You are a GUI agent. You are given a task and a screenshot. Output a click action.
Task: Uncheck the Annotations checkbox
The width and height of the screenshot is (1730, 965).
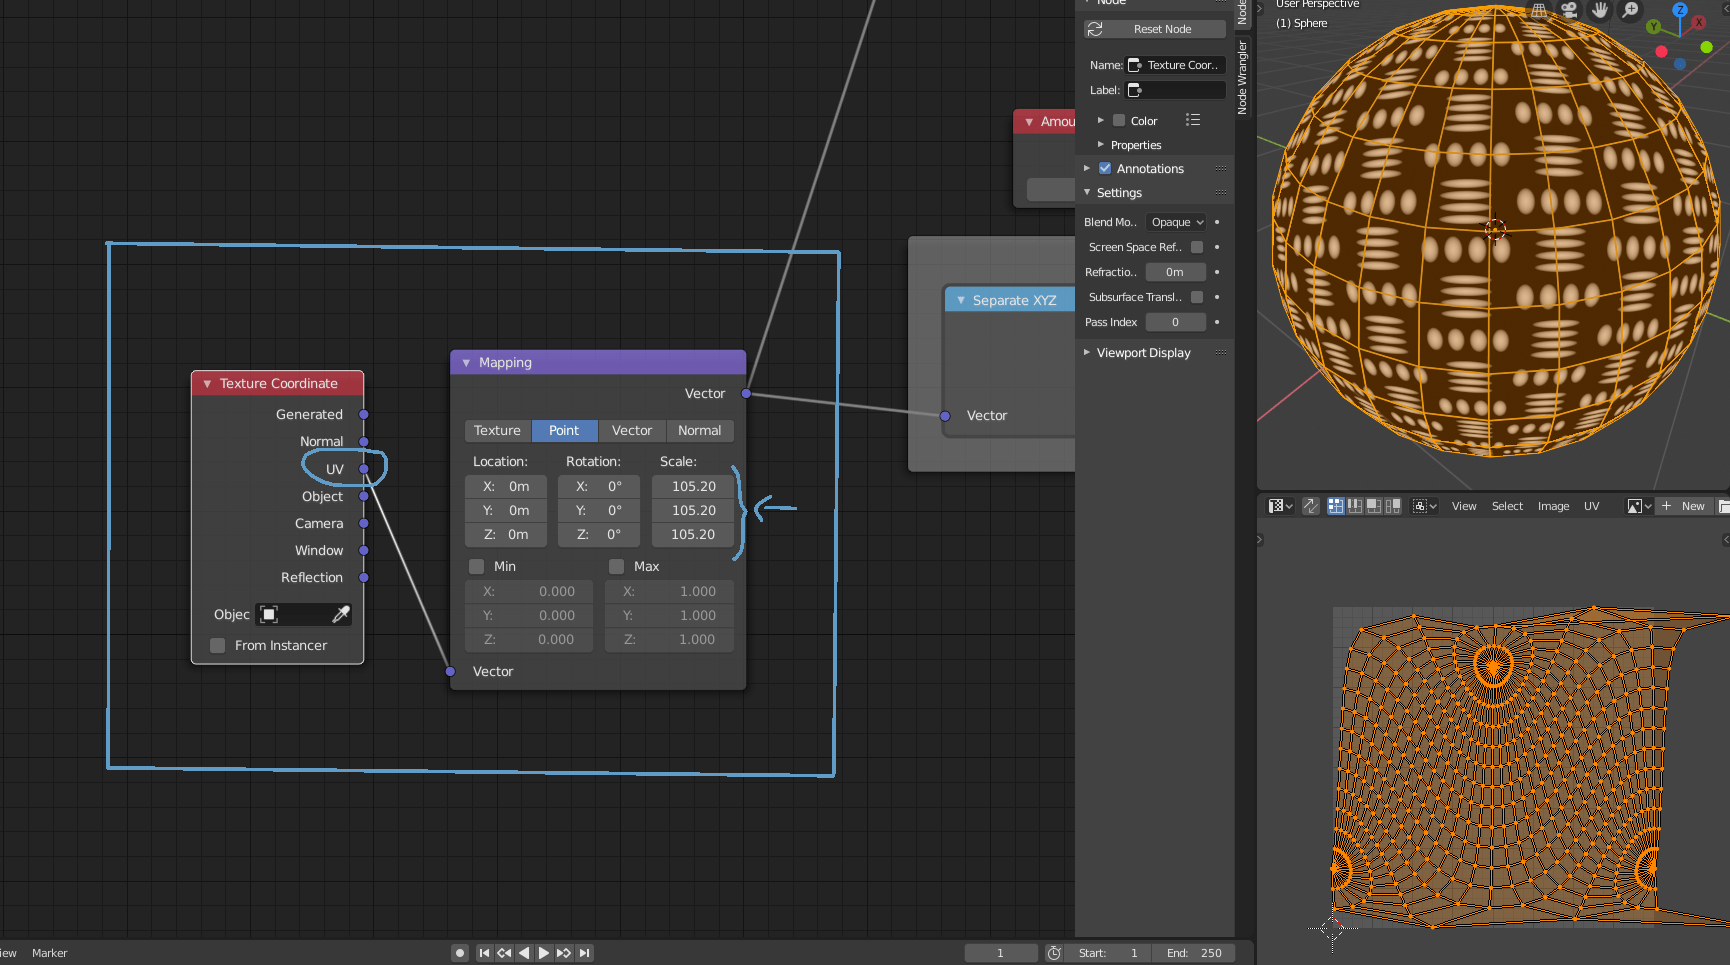(1105, 168)
